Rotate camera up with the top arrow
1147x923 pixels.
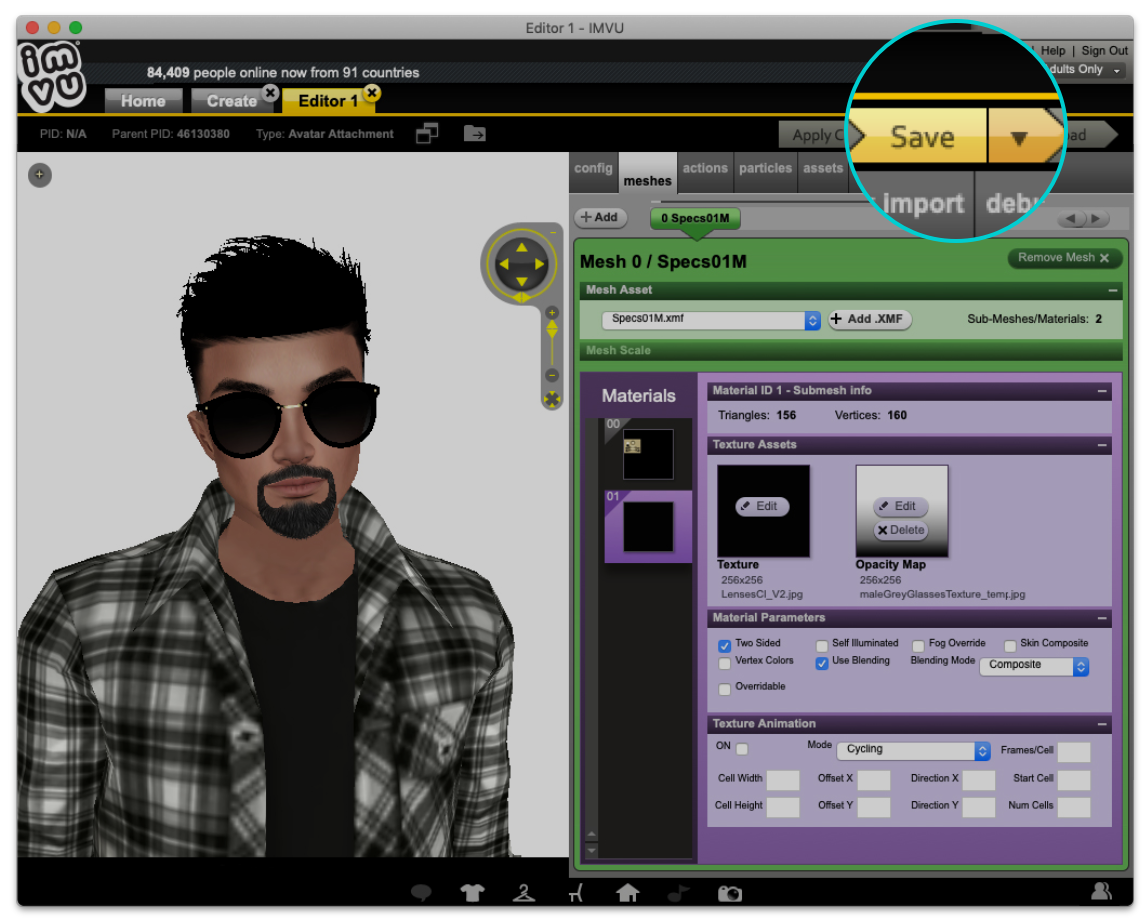pyautogui.click(x=522, y=247)
